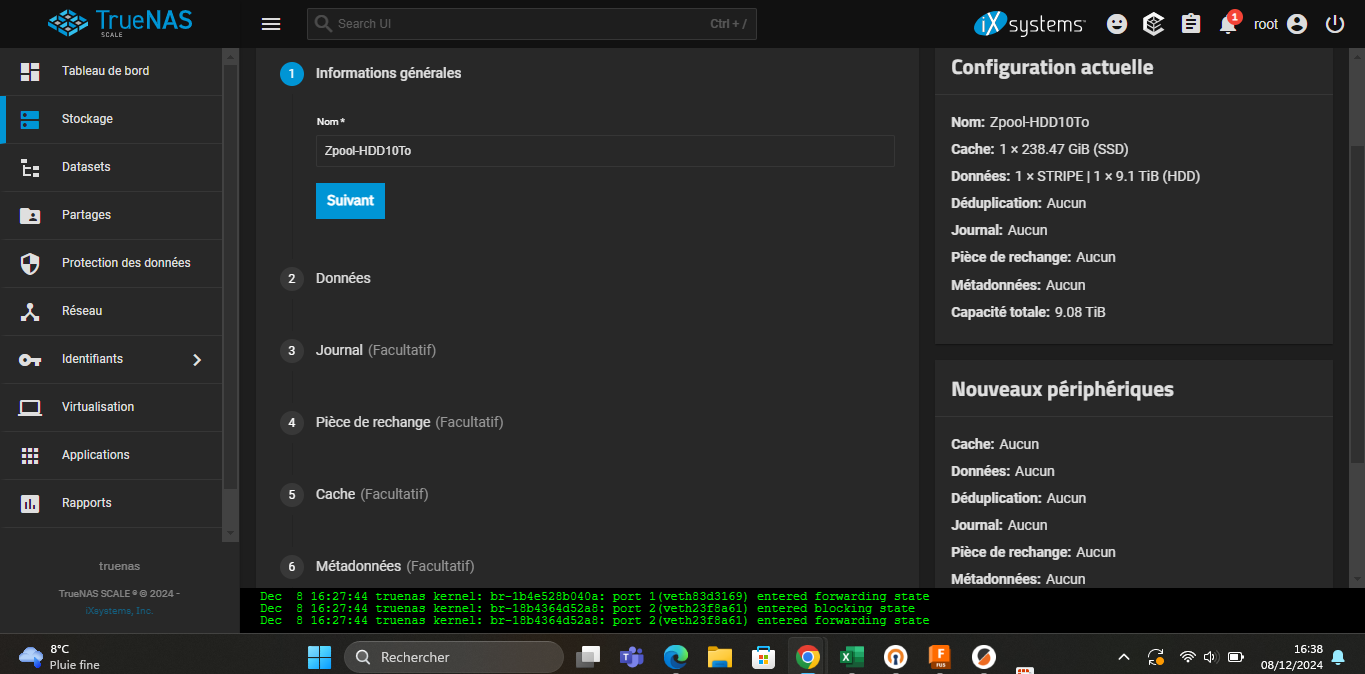Click the iXsystems logo in the header
Image resolution: width=1365 pixels, height=674 pixels.
click(x=1029, y=24)
